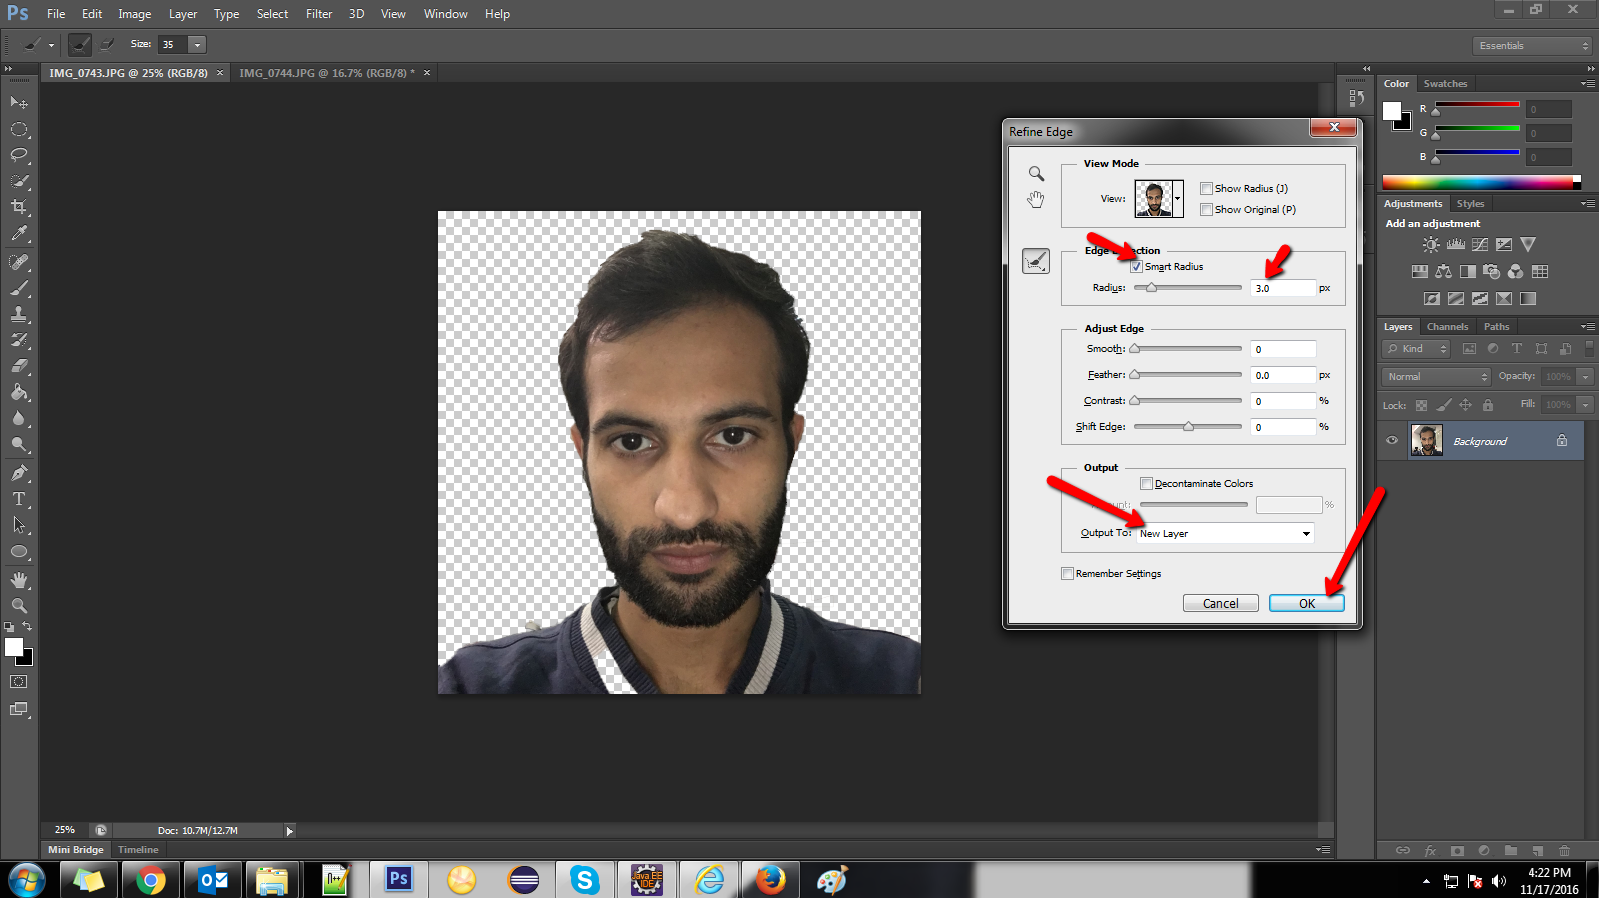
Task: Select the History Brush tool
Action: coord(19,340)
